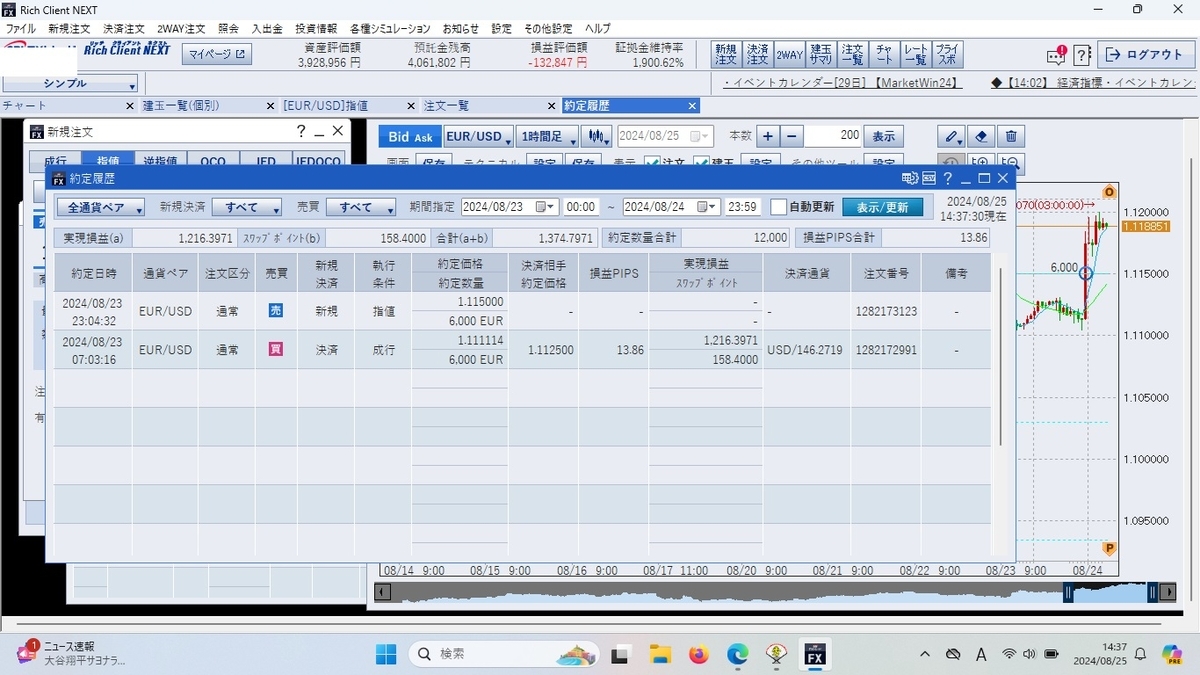The height and width of the screenshot is (675, 1200).
Task: Open the EUR/USD currency pair dropdown
Action: [x=478, y=136]
